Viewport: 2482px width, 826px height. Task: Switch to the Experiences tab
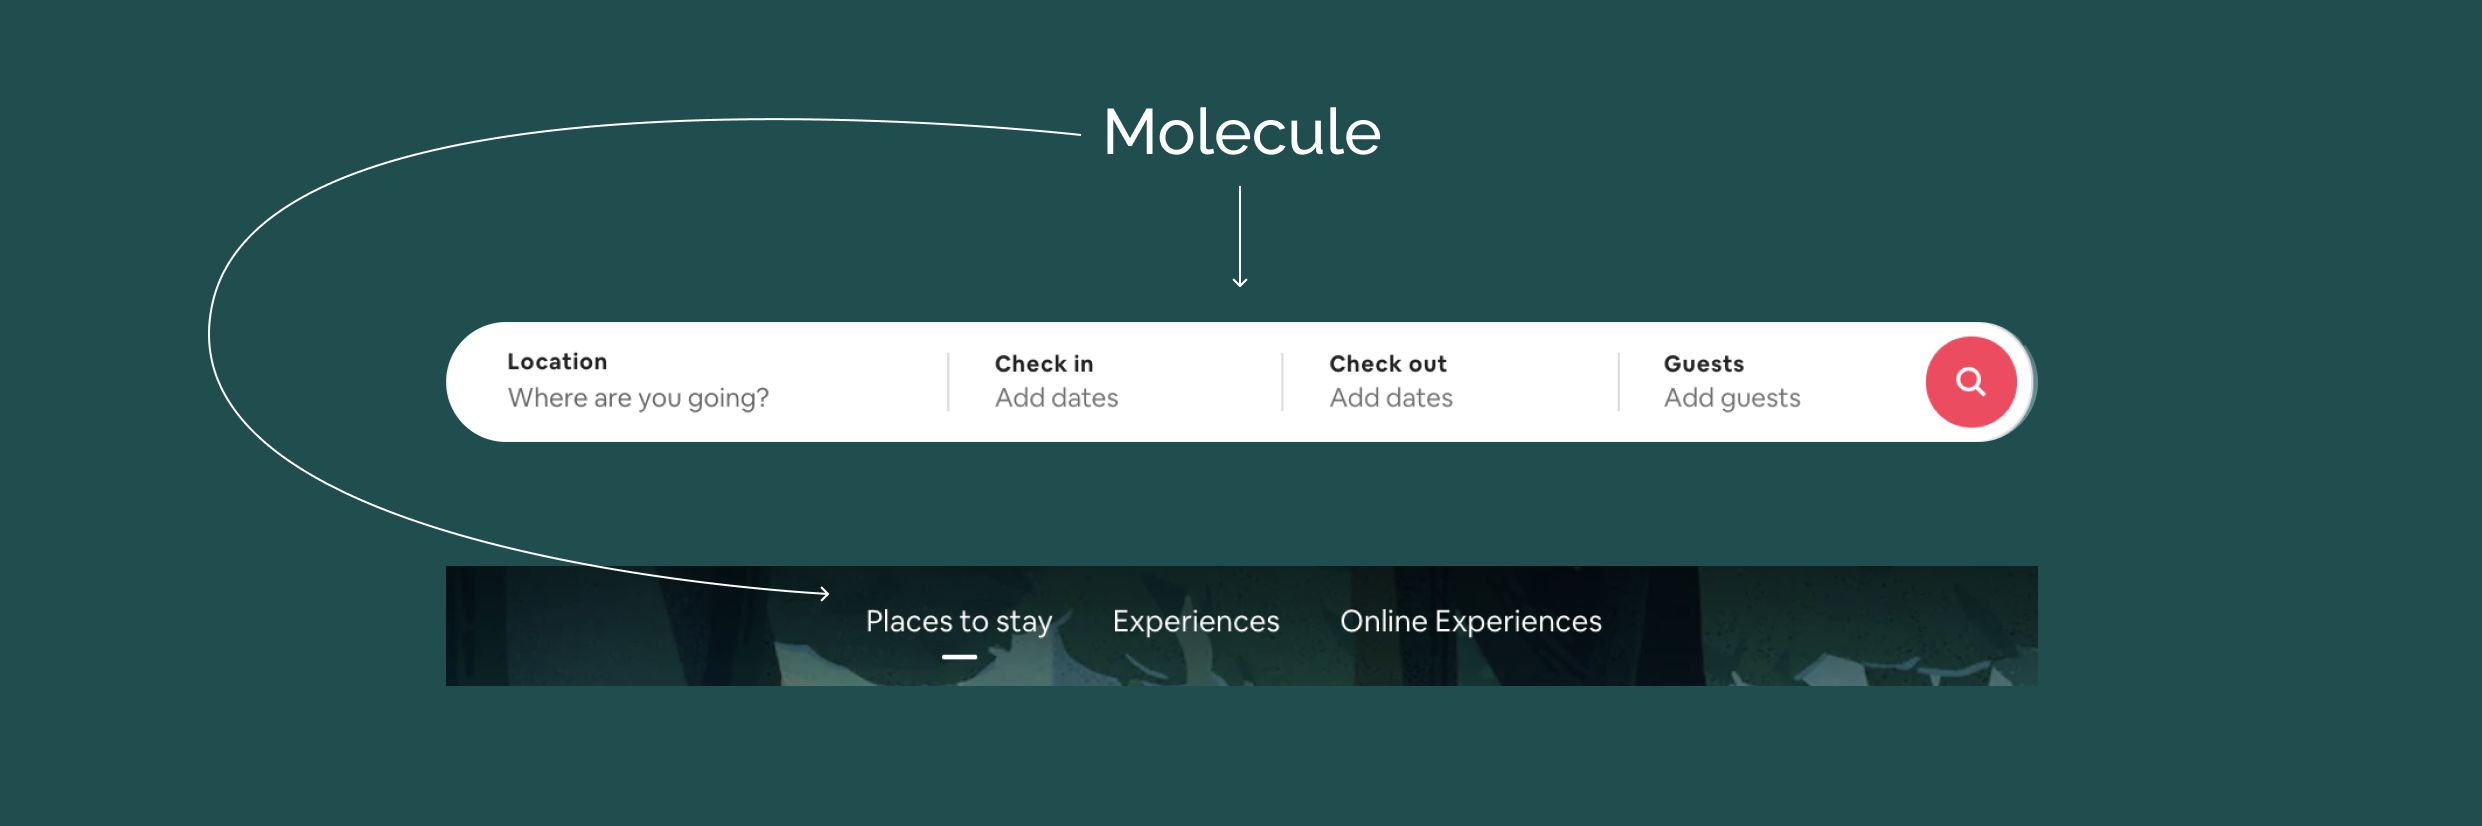1196,622
